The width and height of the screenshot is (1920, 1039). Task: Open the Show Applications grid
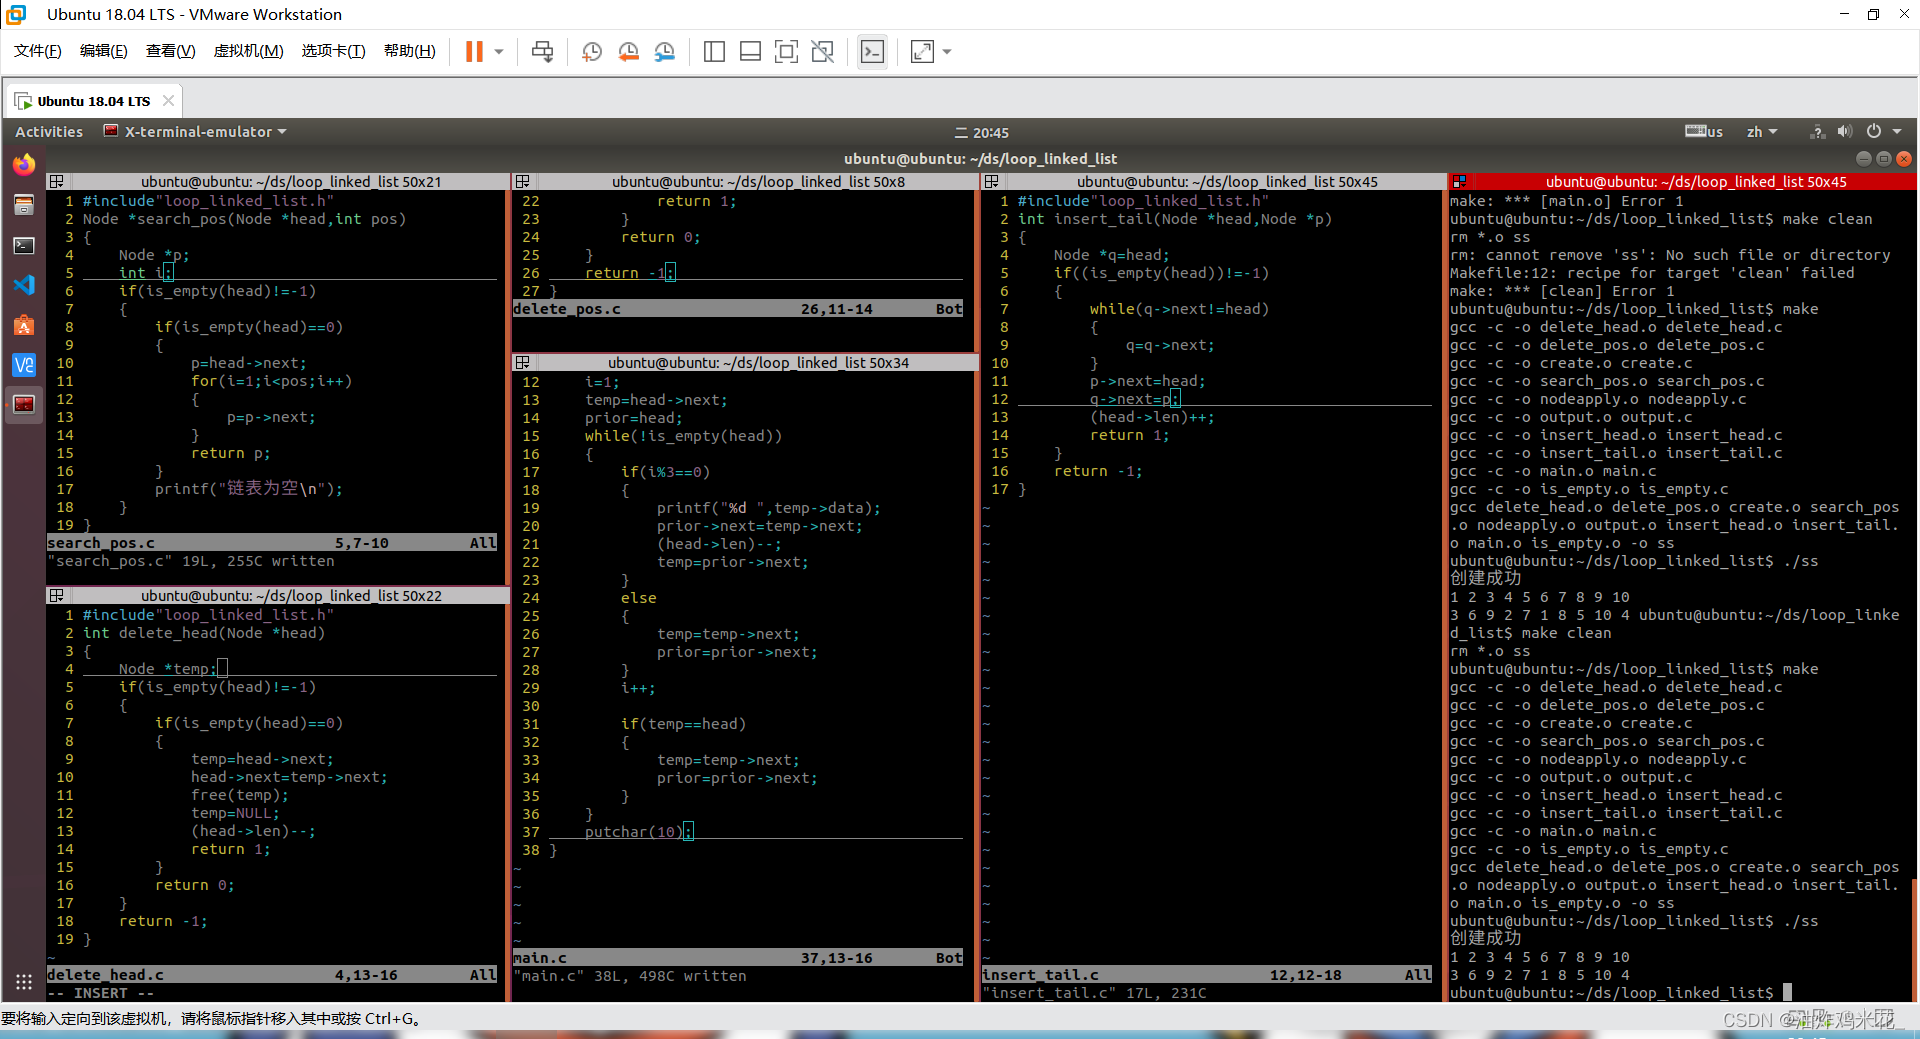point(24,981)
